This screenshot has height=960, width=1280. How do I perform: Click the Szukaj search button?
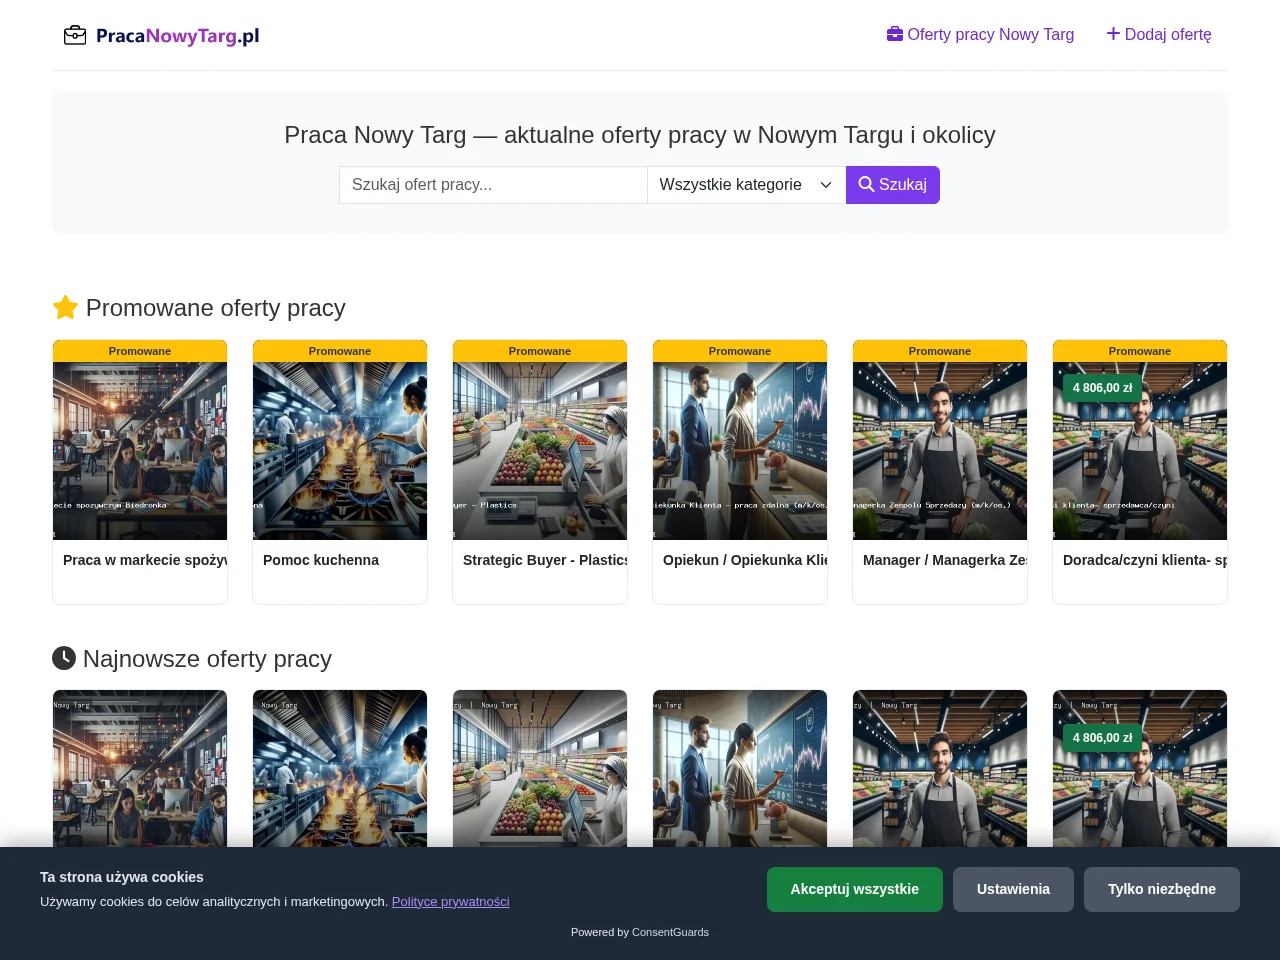(893, 185)
